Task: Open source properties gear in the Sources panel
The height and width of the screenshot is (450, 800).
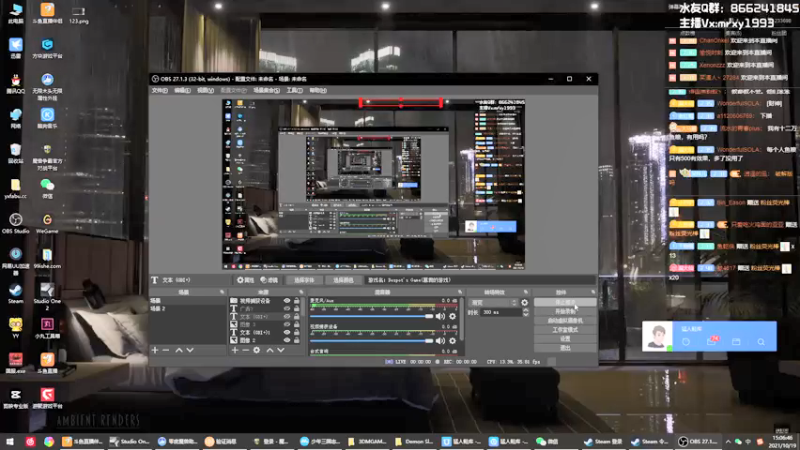Action: pos(257,350)
